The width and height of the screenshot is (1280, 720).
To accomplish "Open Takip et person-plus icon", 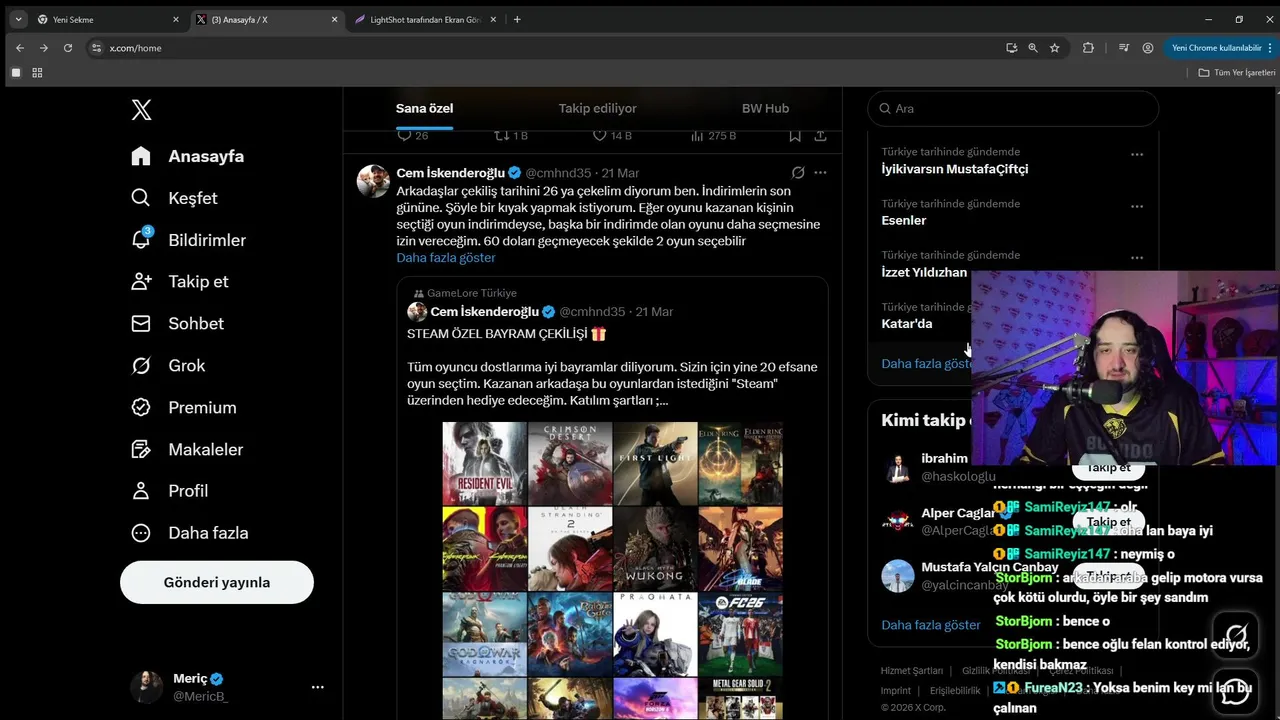I will coord(141,281).
